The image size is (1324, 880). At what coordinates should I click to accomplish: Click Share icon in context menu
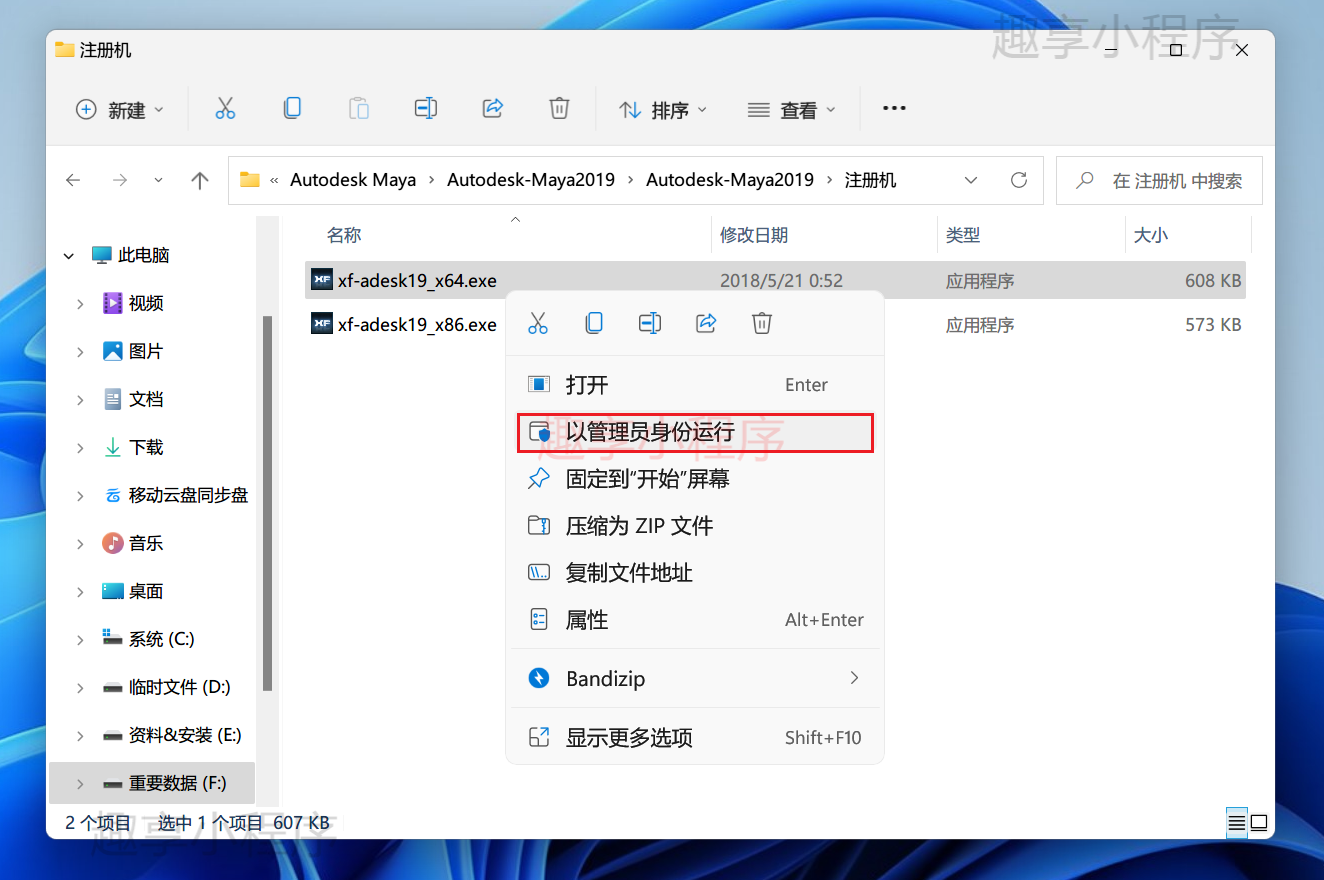pyautogui.click(x=706, y=323)
